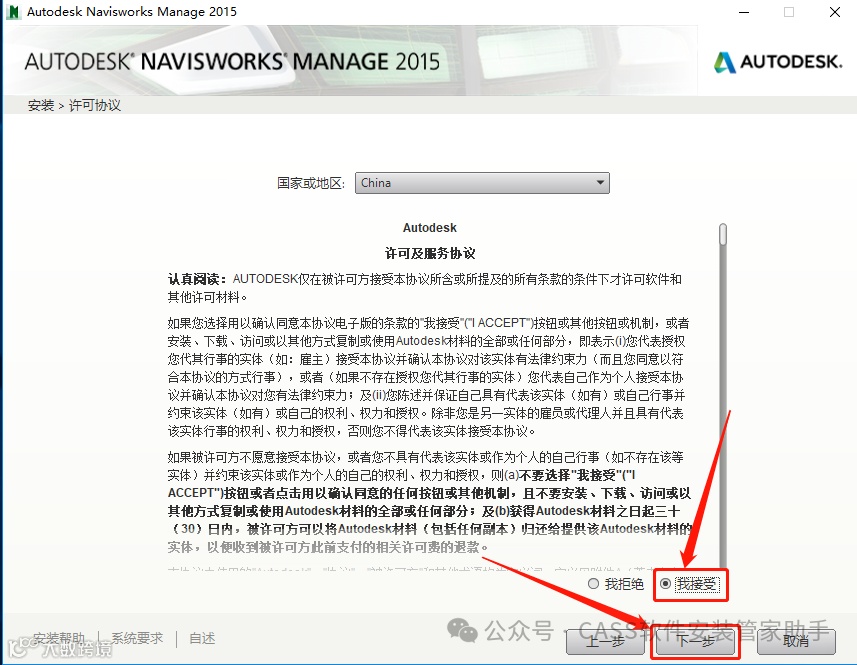Click the 取消 button

pyautogui.click(x=796, y=641)
